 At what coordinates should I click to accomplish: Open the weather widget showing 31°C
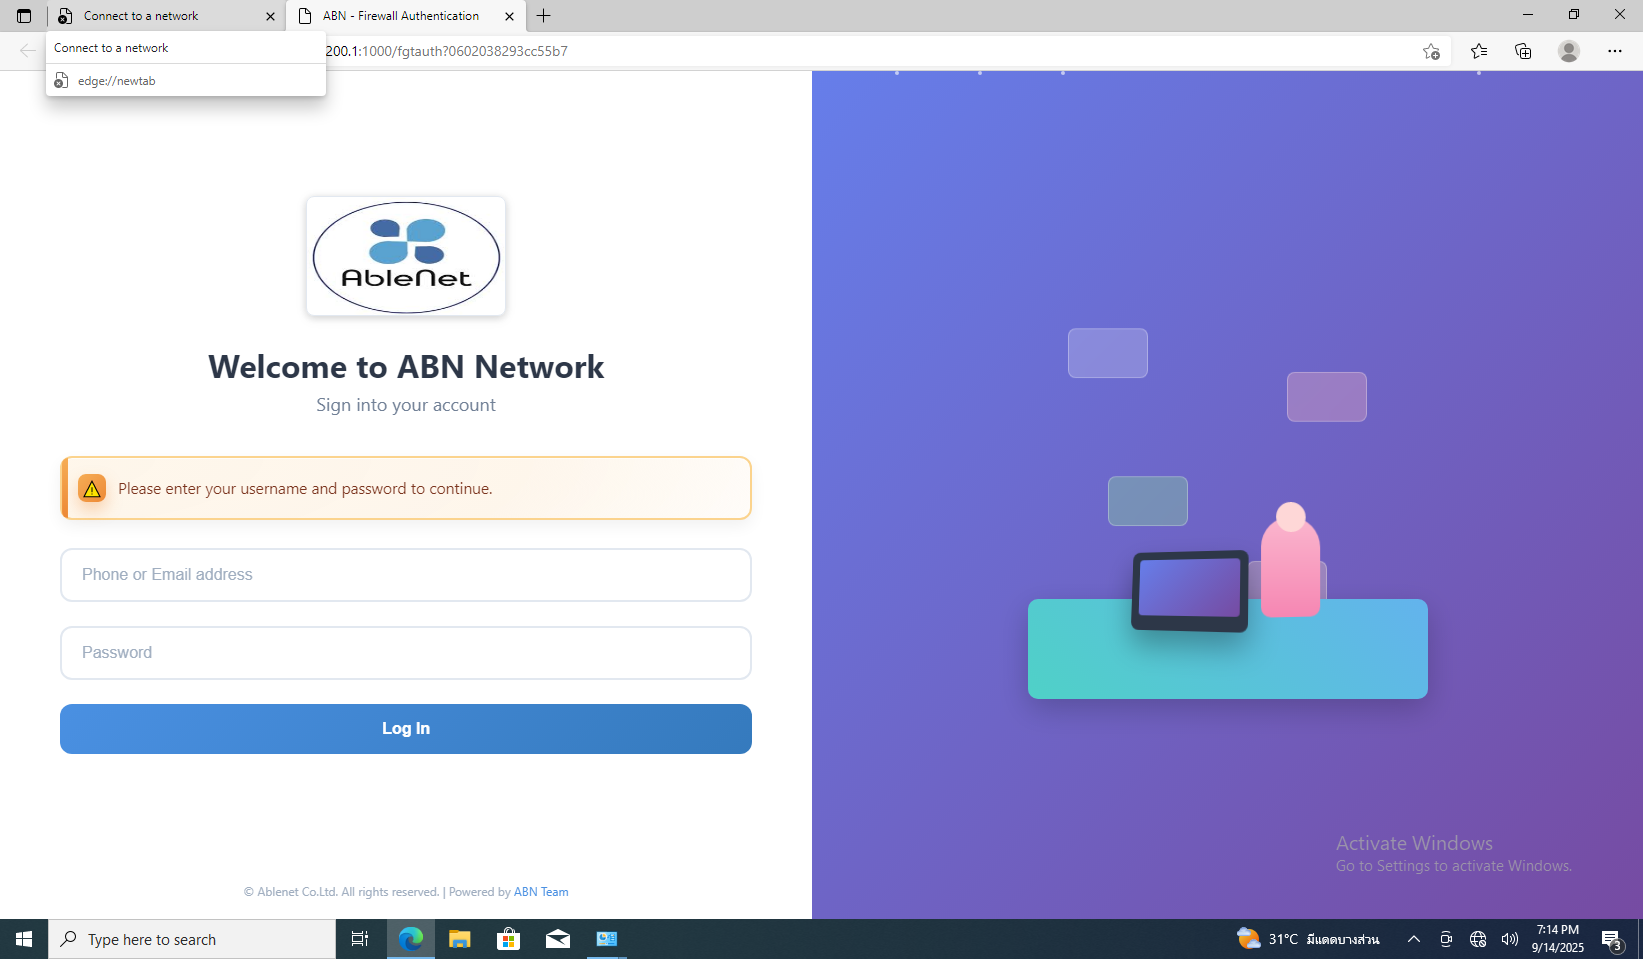pos(1309,939)
